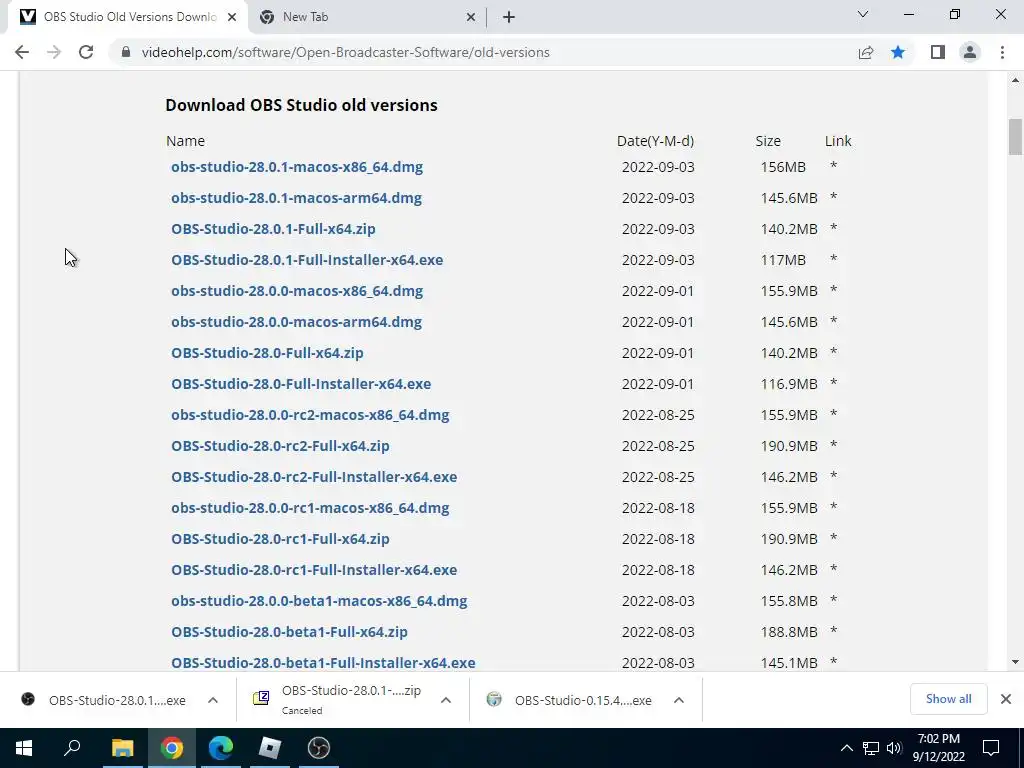Download OBS-Studio-28.0-Full-x64.zip

coord(267,353)
